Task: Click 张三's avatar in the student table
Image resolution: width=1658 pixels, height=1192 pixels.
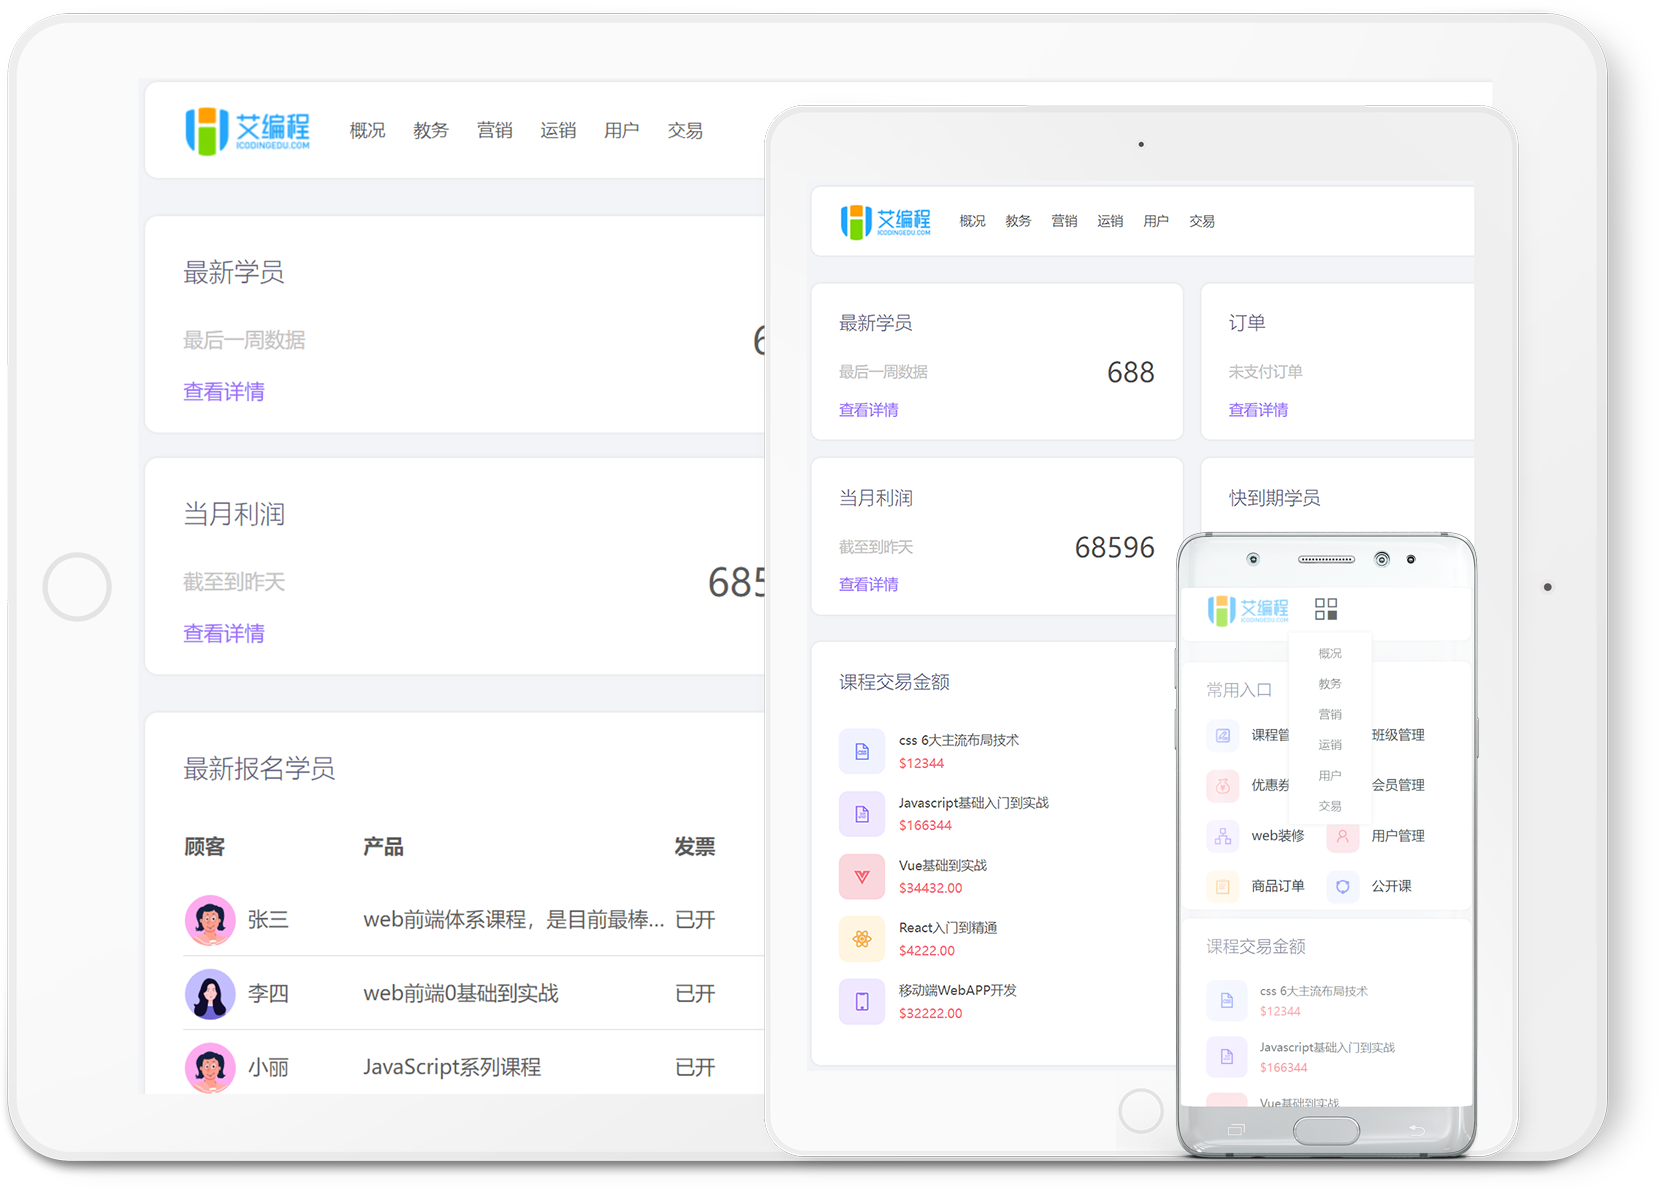Action: tap(210, 920)
